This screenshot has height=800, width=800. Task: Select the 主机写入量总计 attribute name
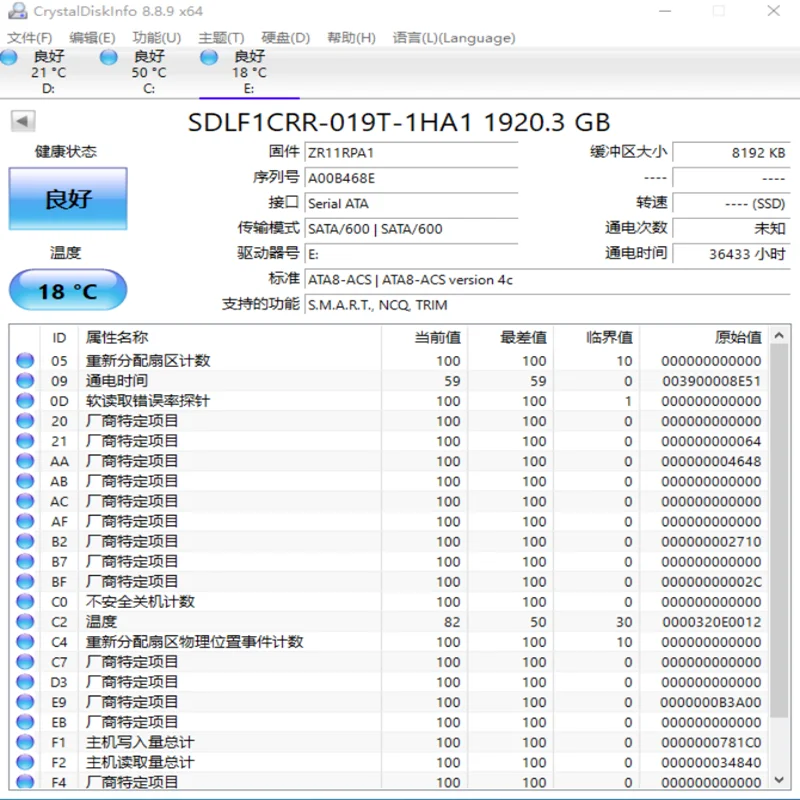[x=140, y=742]
